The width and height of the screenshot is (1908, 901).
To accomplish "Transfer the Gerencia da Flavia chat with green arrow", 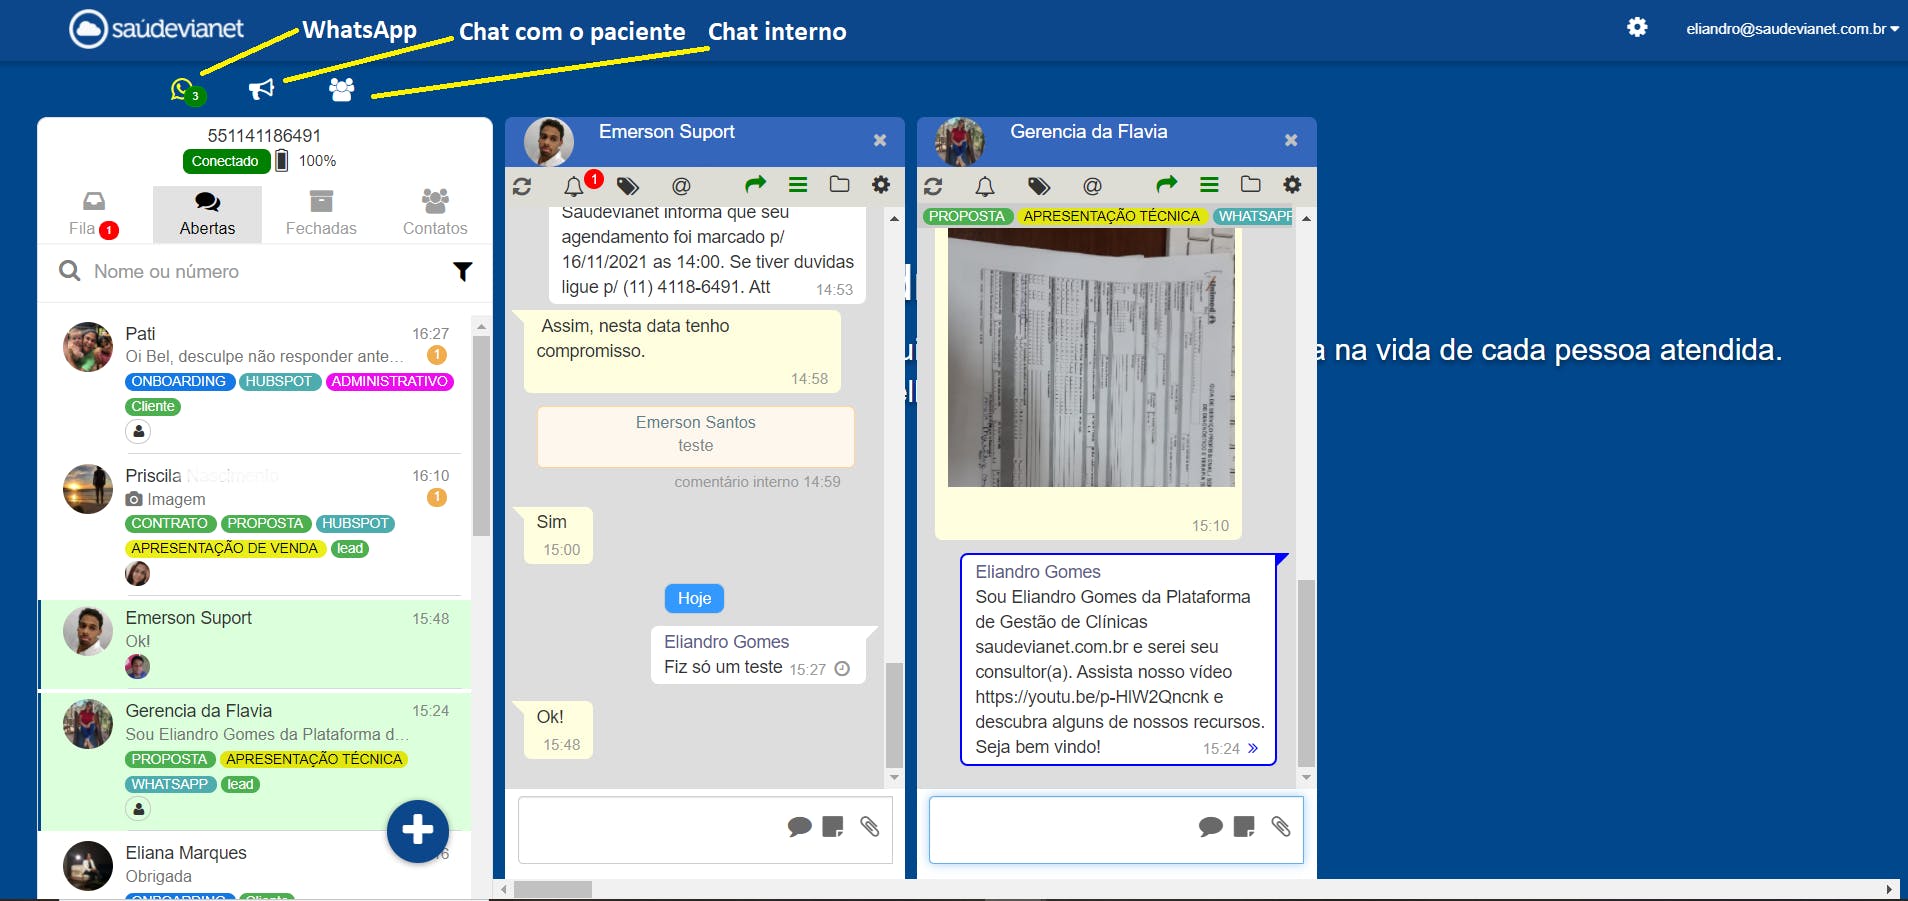I will pos(1166,184).
